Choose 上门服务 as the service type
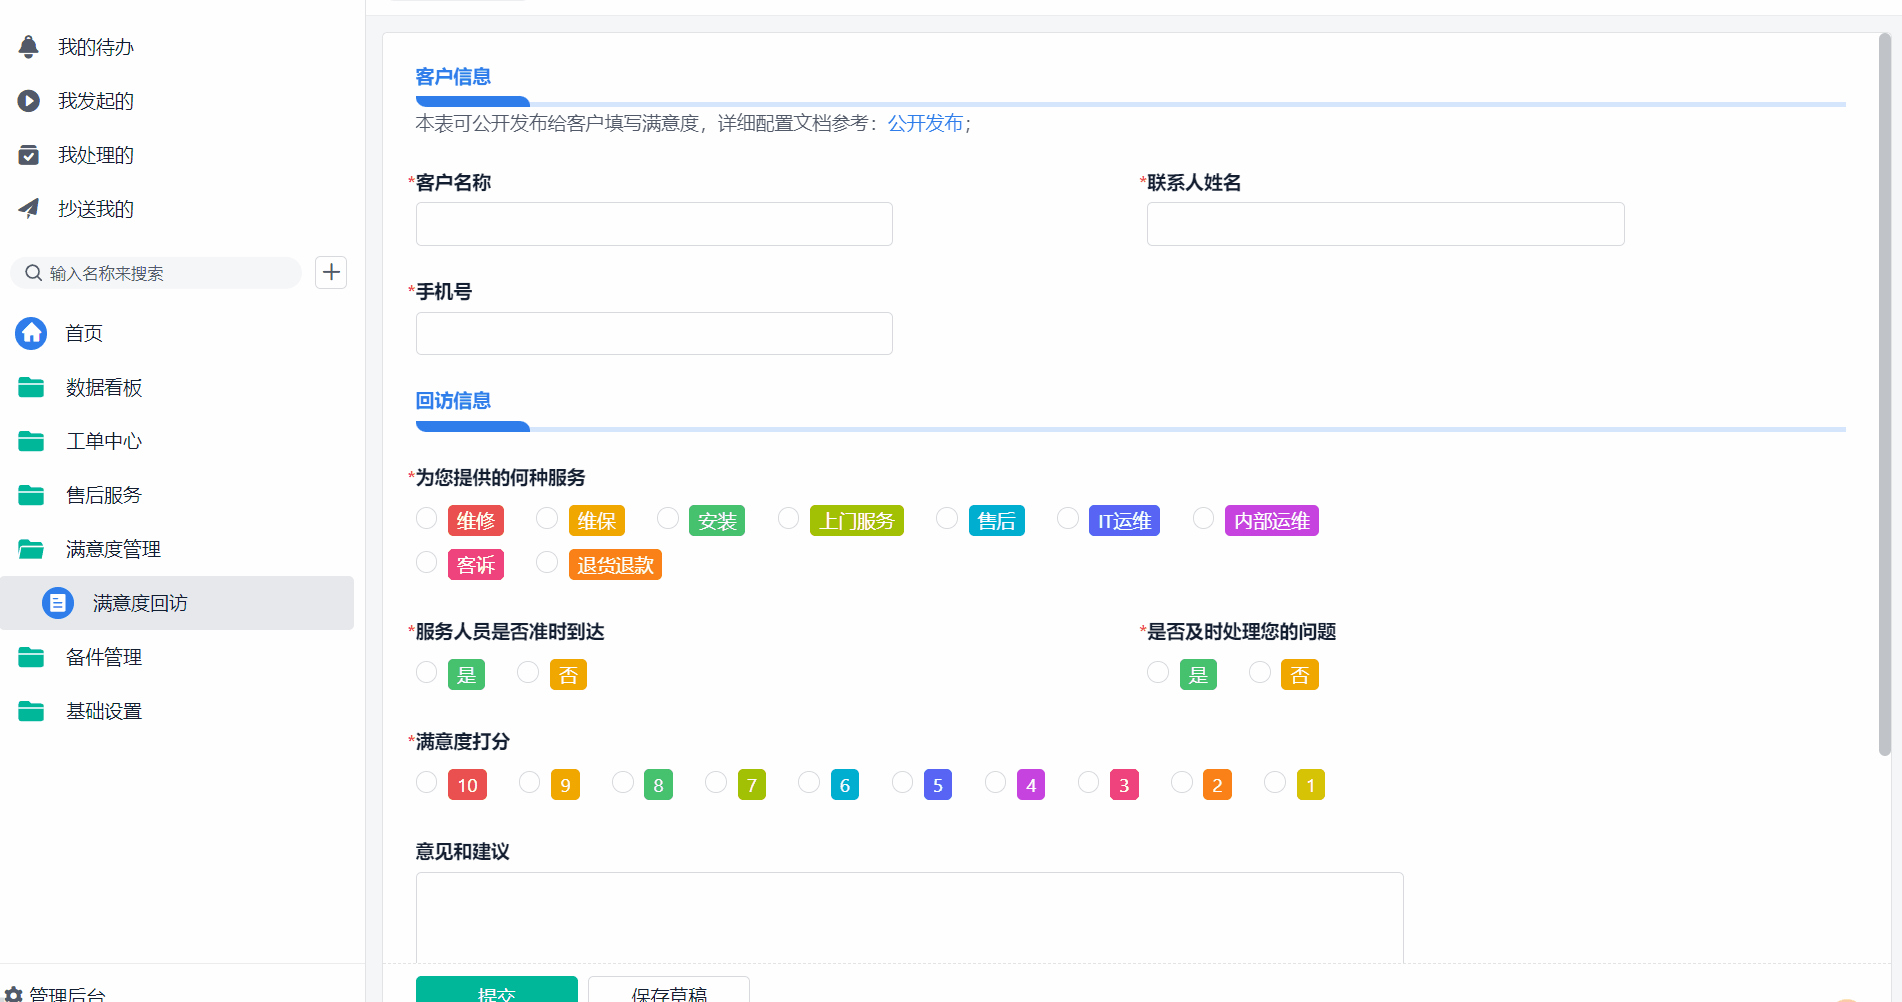The image size is (1902, 1002). (789, 518)
